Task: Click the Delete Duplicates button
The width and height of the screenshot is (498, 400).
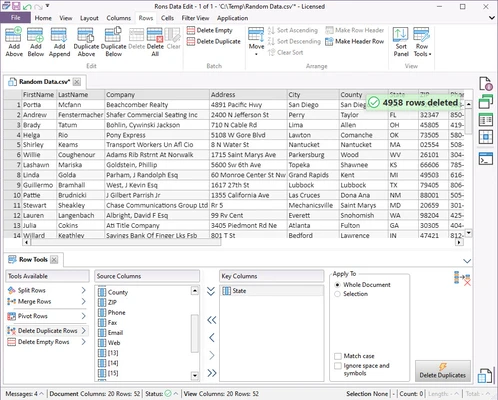Action: pos(443,371)
